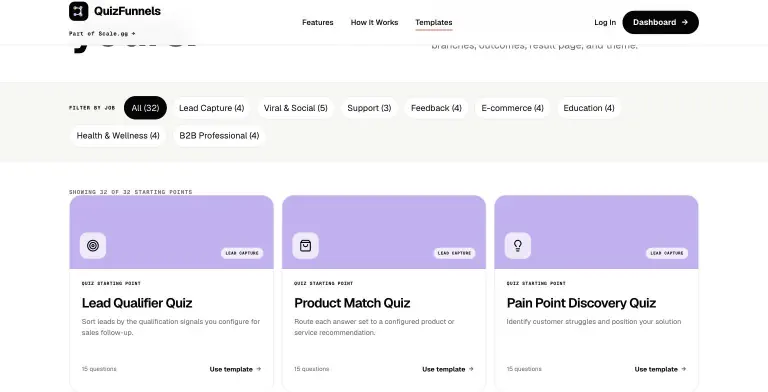
Task: Open the Lead Qualifier Quiz title
Action: (137, 303)
